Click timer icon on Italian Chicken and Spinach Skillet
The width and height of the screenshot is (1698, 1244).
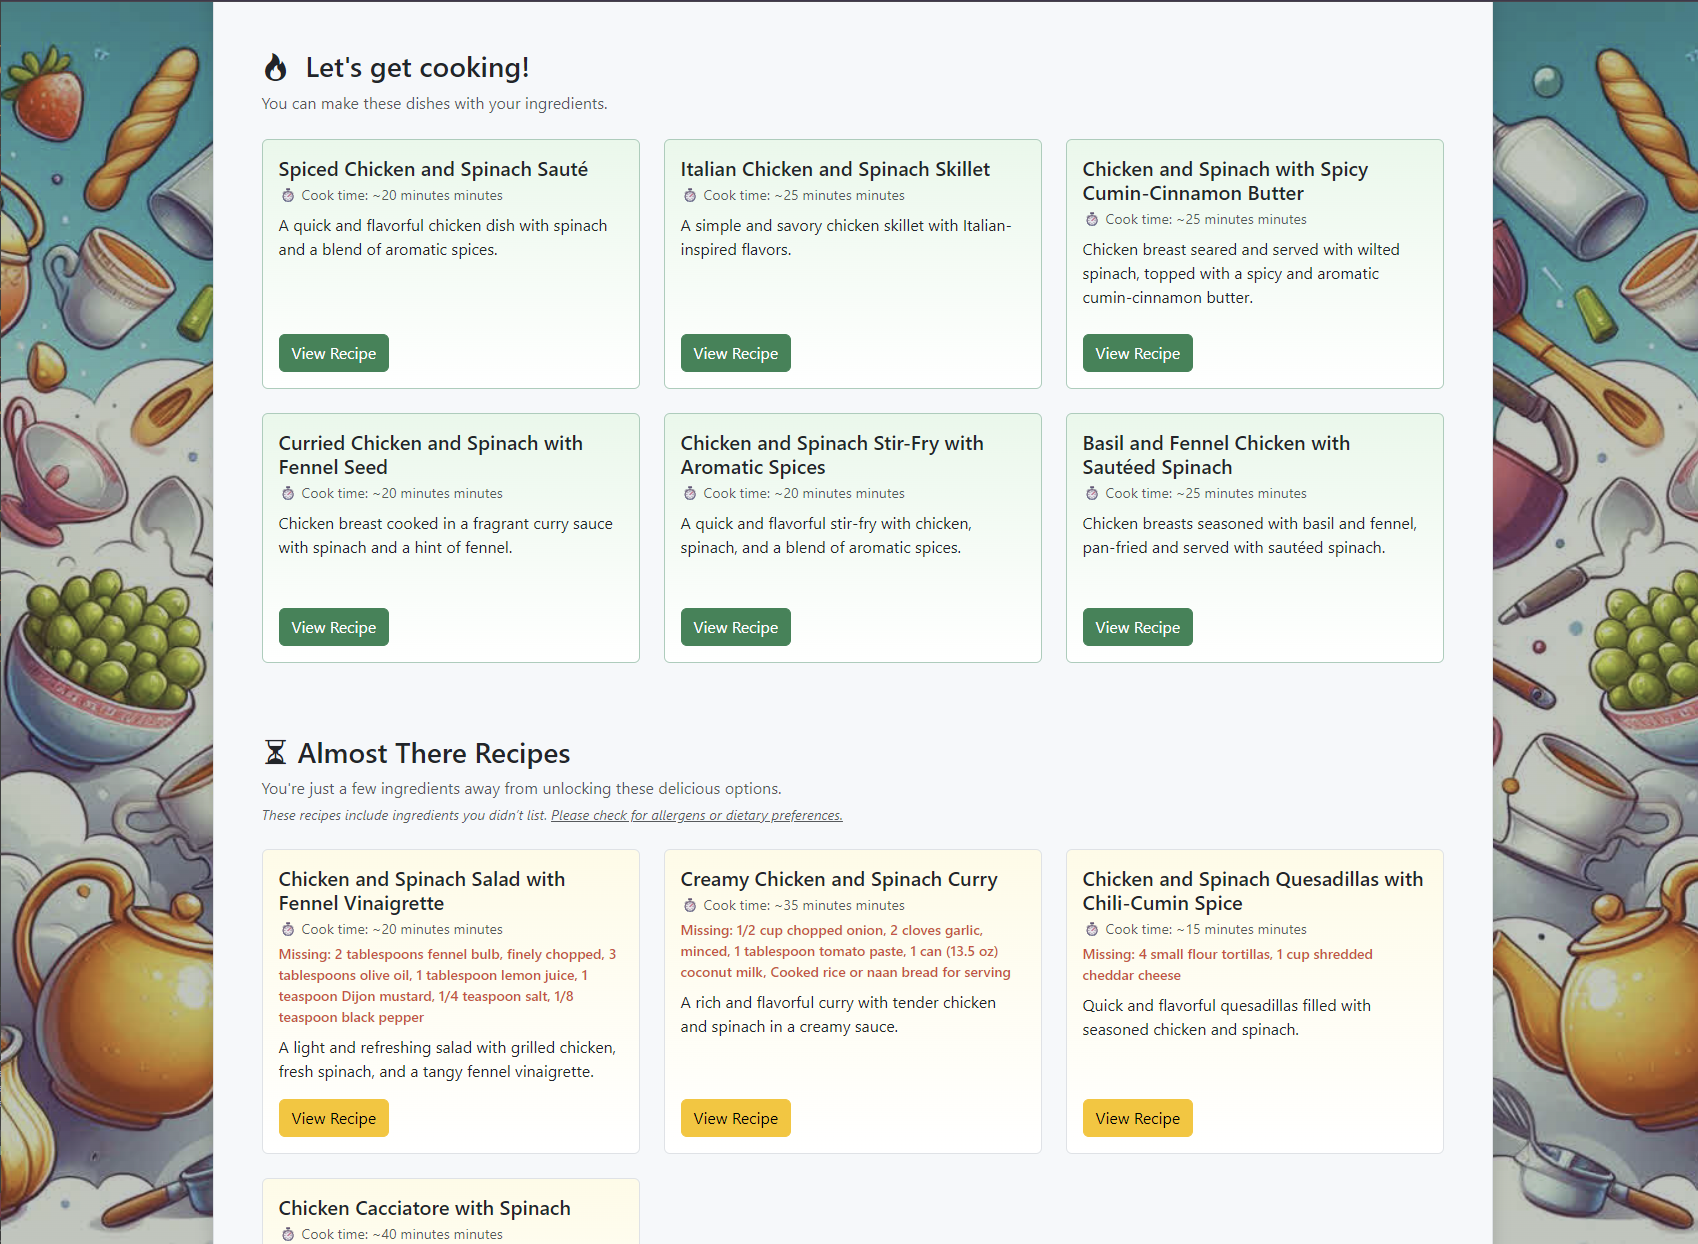[x=690, y=196]
